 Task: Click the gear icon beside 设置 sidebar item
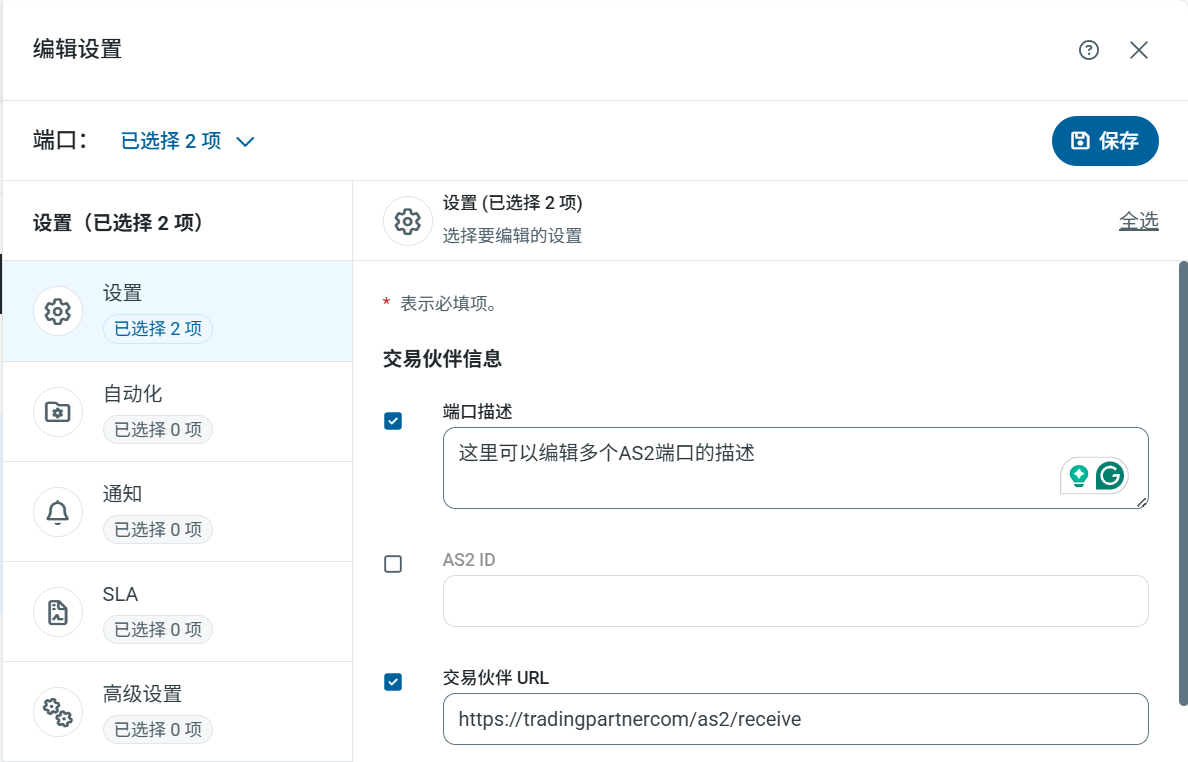[58, 311]
